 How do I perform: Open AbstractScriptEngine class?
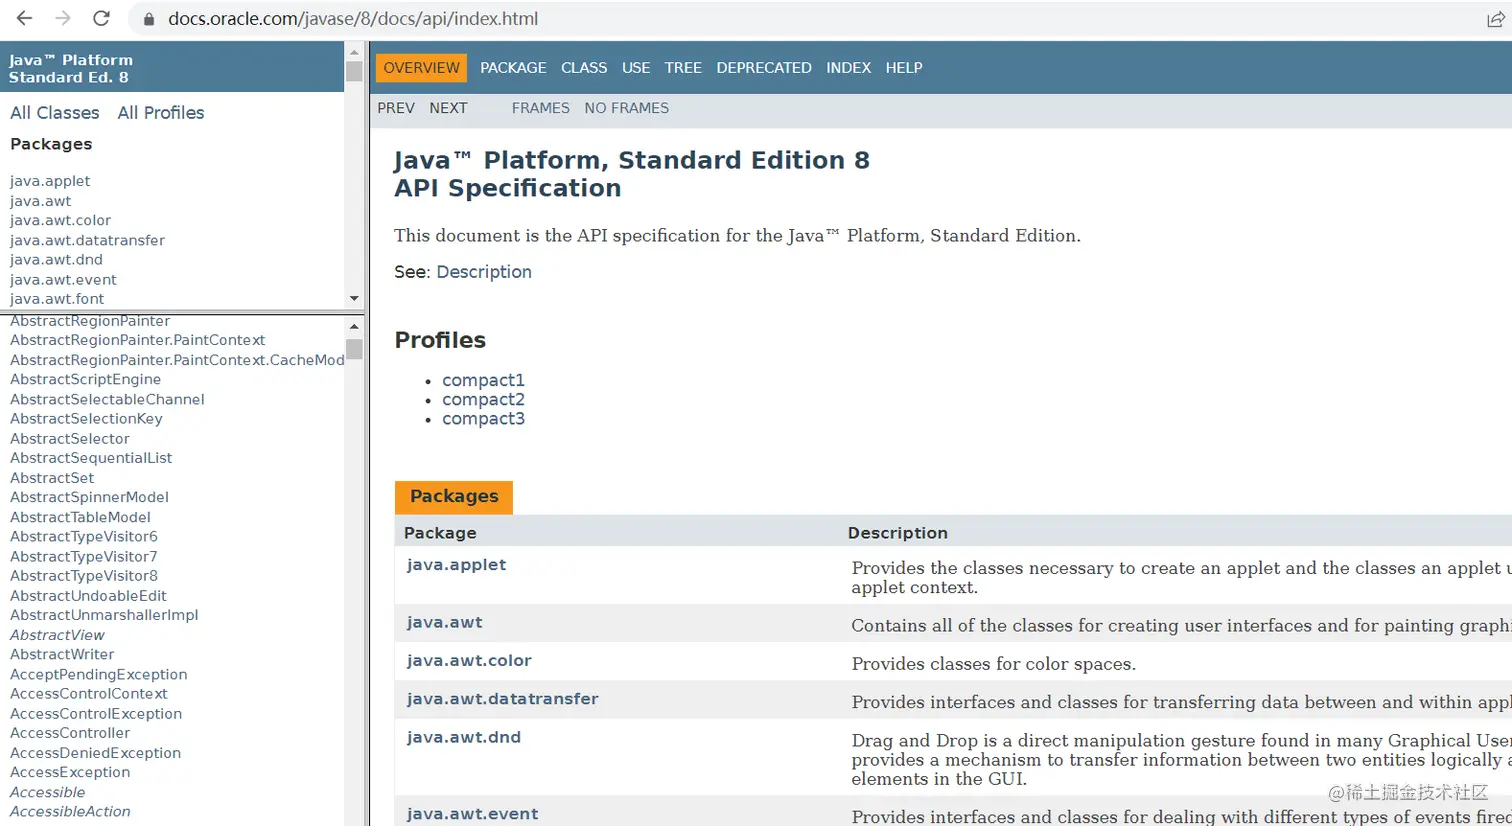click(x=85, y=379)
